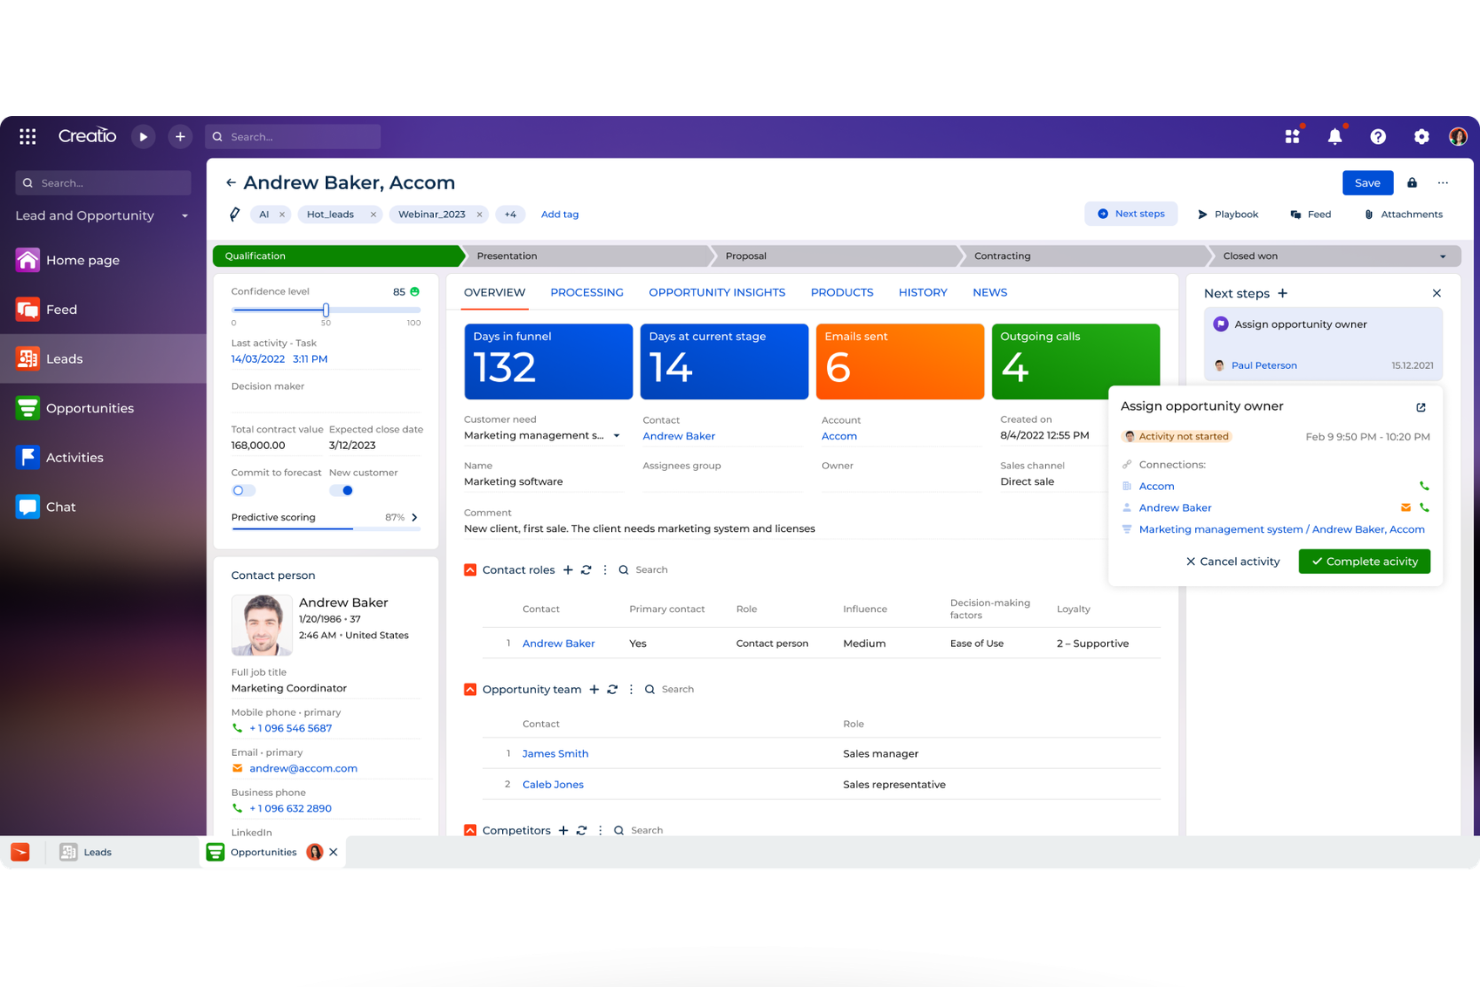Open the user profile avatar
The width and height of the screenshot is (1480, 987).
[1458, 136]
